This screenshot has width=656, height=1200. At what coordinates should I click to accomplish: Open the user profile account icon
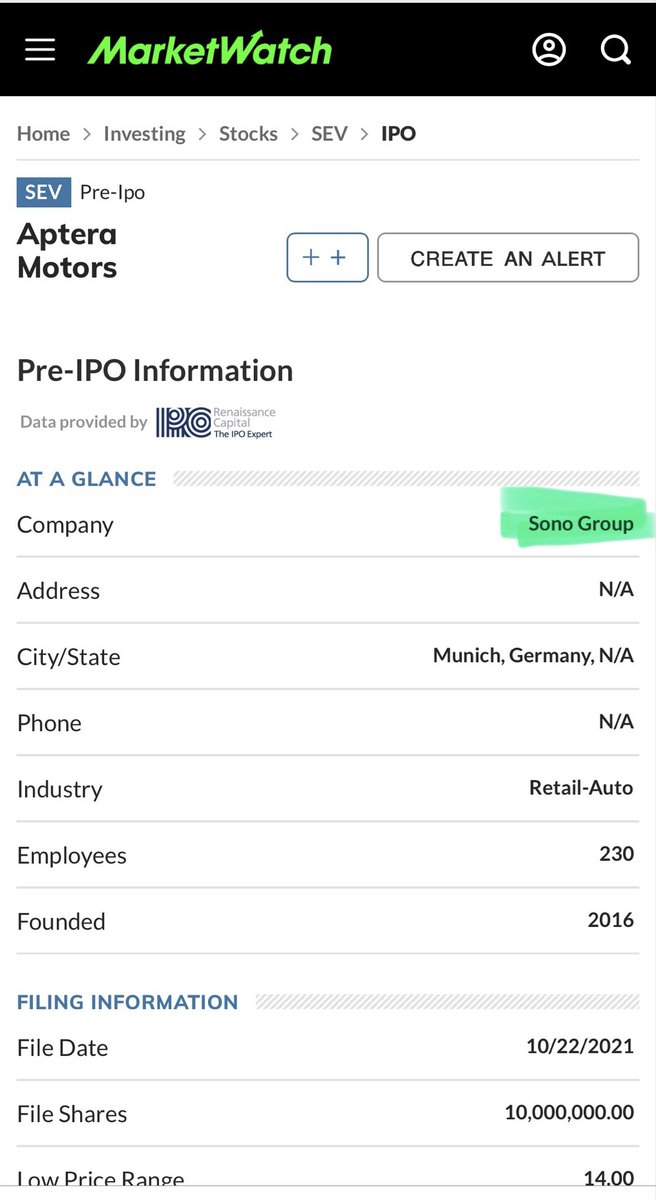click(x=549, y=49)
